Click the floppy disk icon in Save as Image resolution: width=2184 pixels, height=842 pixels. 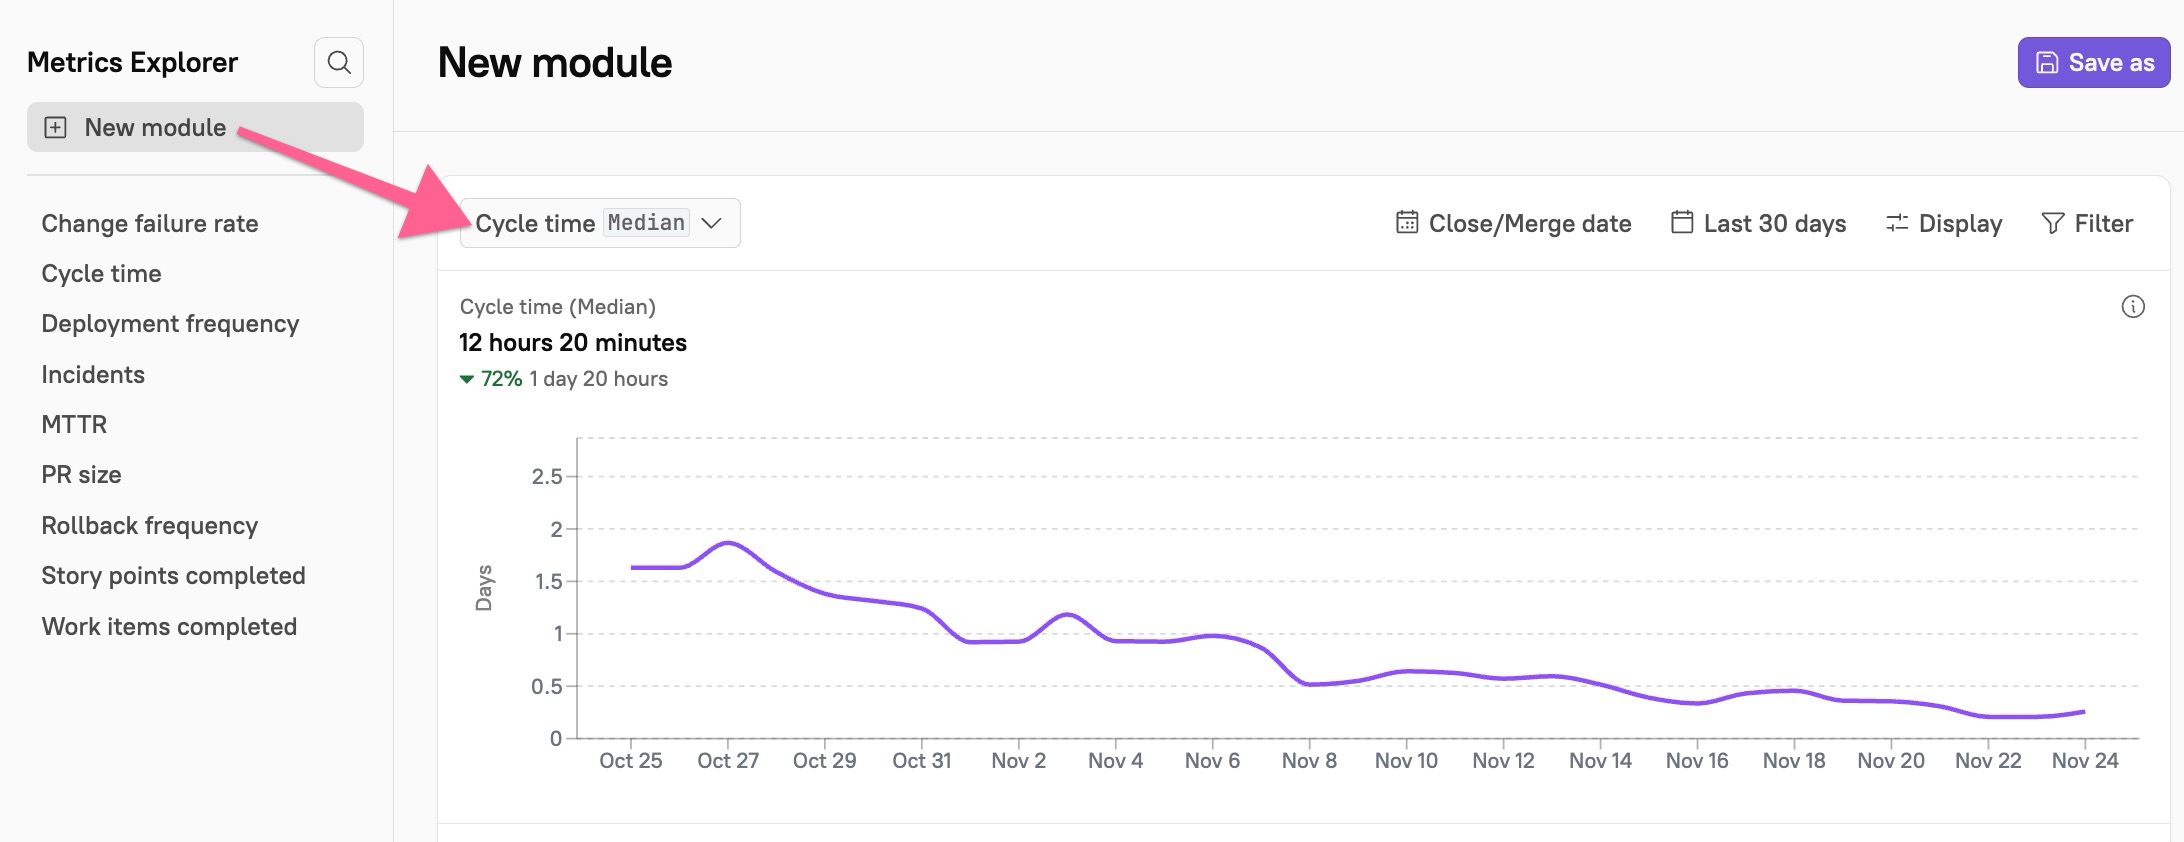point(2047,63)
